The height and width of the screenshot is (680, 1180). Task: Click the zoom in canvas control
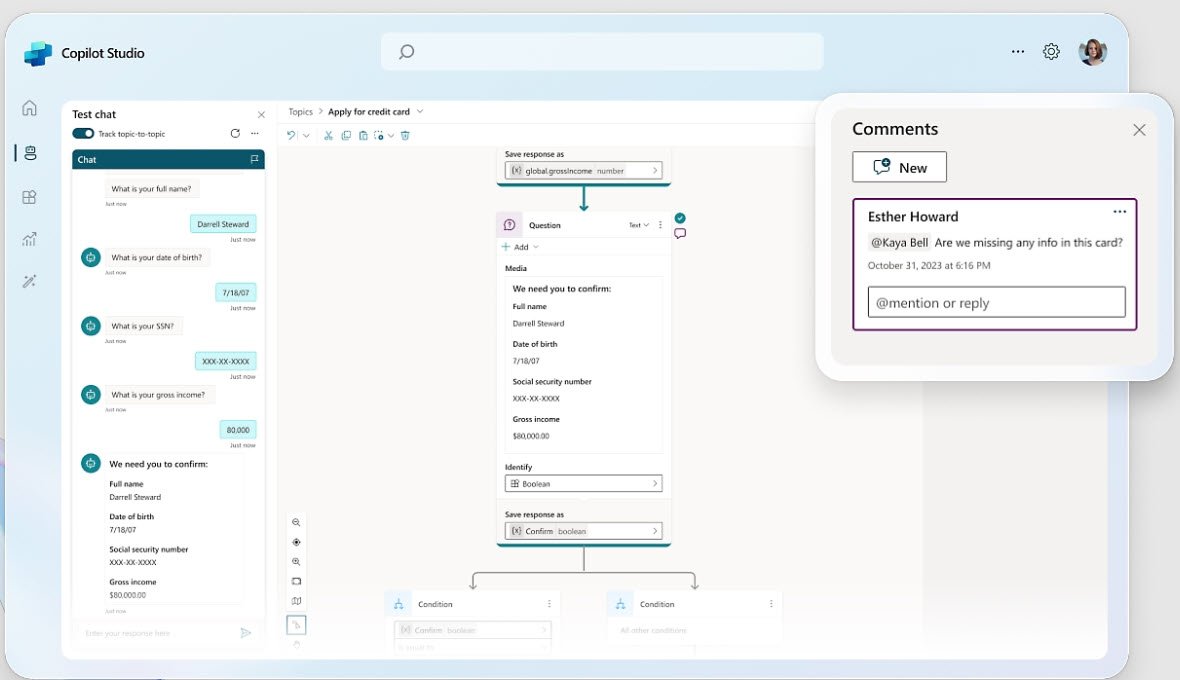pyautogui.click(x=297, y=561)
